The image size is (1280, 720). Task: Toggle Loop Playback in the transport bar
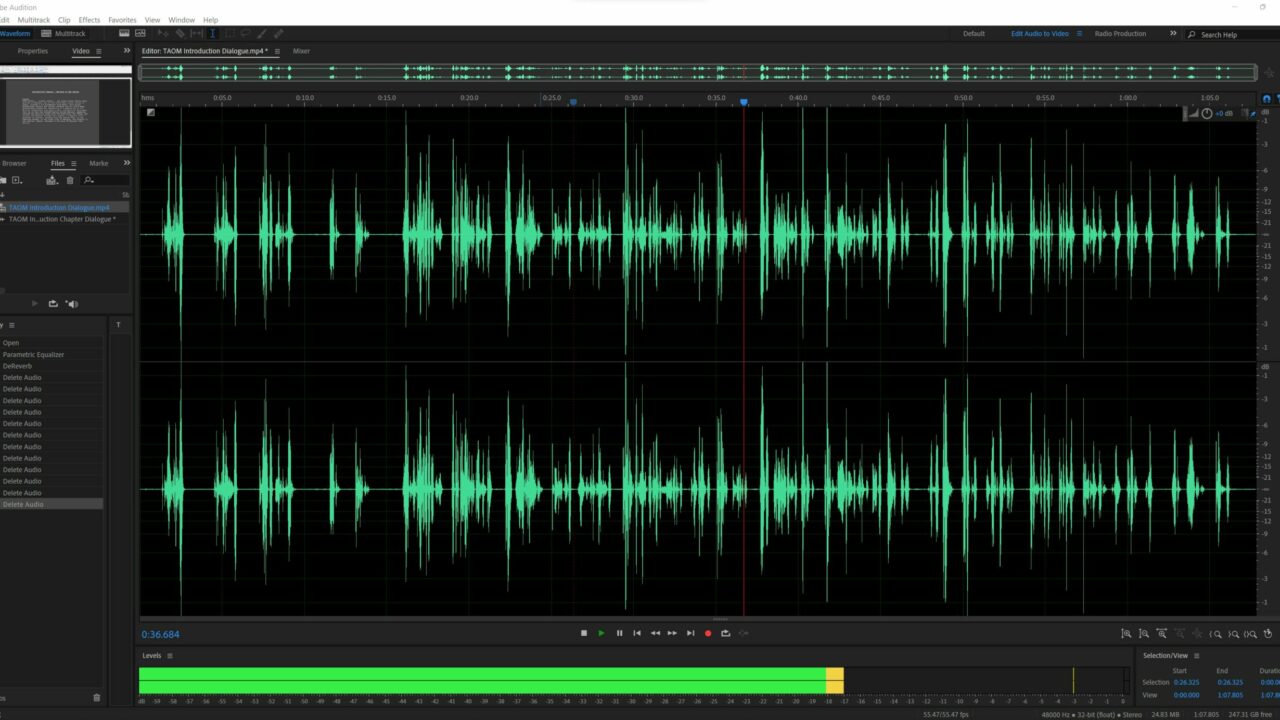tap(725, 633)
